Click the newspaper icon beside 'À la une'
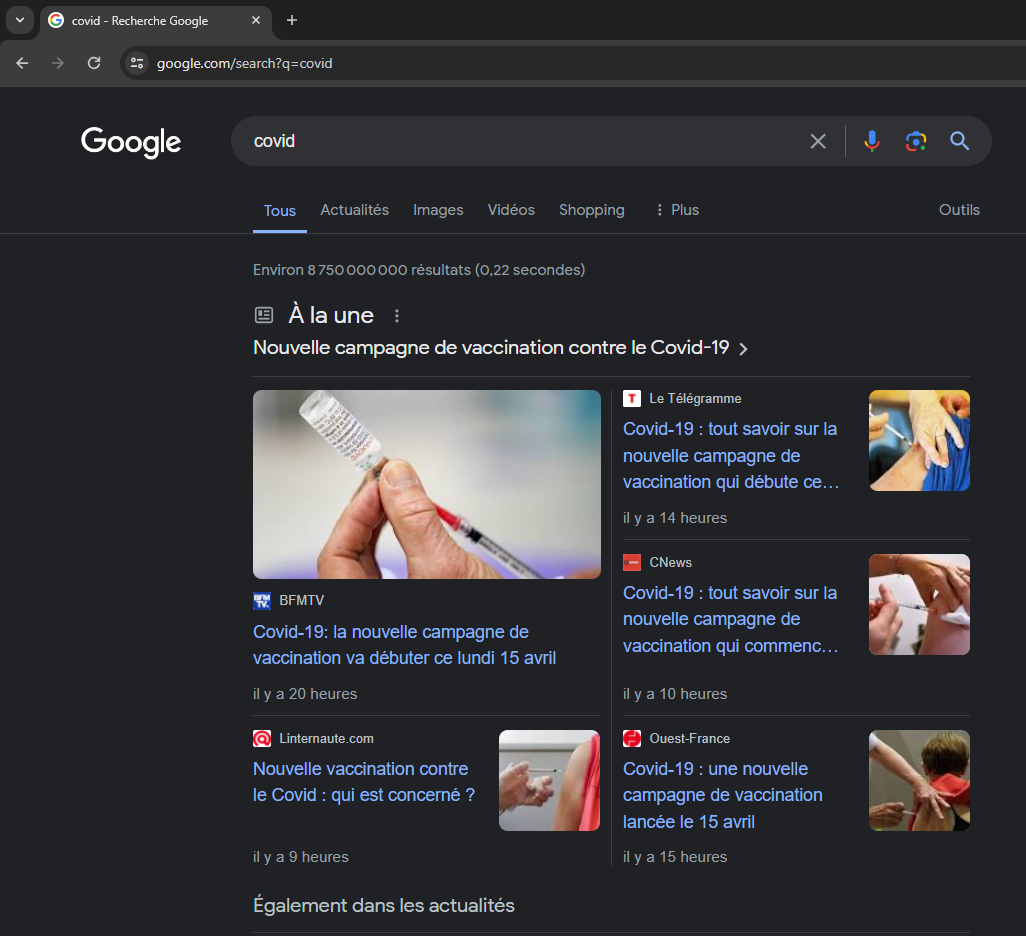1026x936 pixels. (264, 315)
